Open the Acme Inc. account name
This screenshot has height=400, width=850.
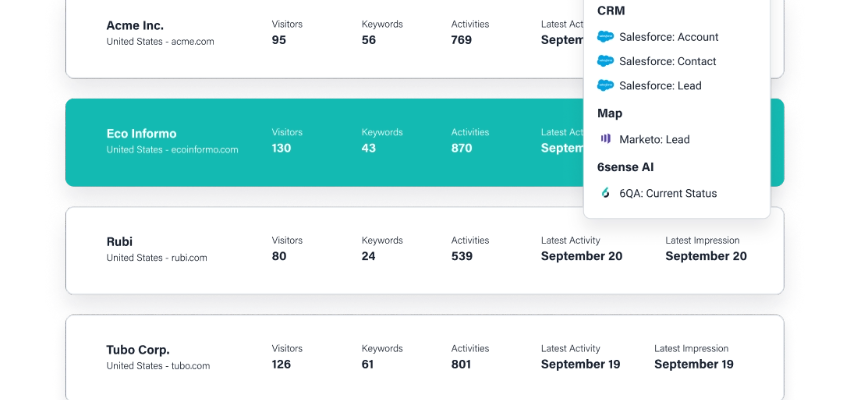135,25
